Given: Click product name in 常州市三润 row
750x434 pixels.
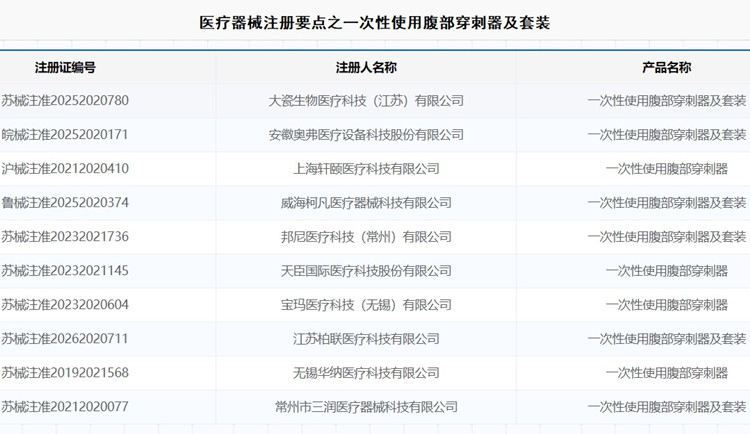Looking at the screenshot, I should click(667, 406).
